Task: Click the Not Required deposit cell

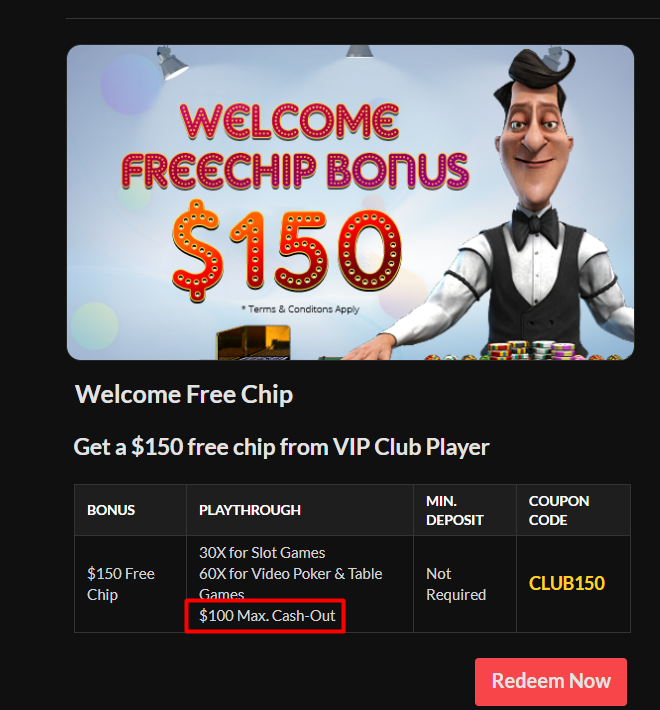Action: click(456, 584)
